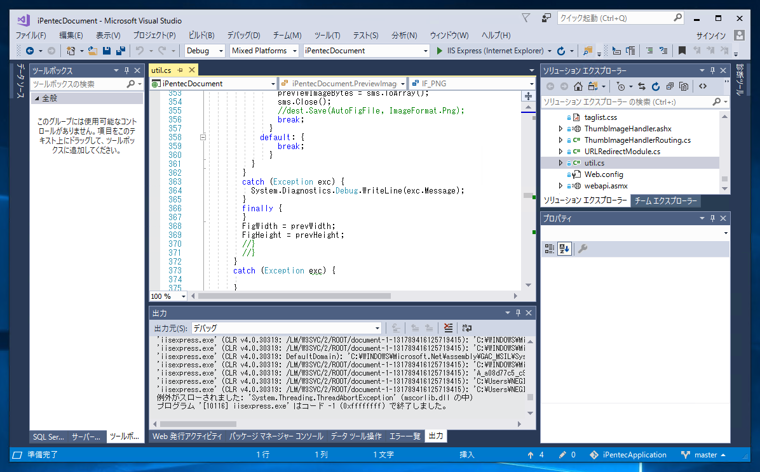Viewport: 760px width, 472px height.
Task: Click the データソース side tab
Action: pyautogui.click(x=20, y=80)
